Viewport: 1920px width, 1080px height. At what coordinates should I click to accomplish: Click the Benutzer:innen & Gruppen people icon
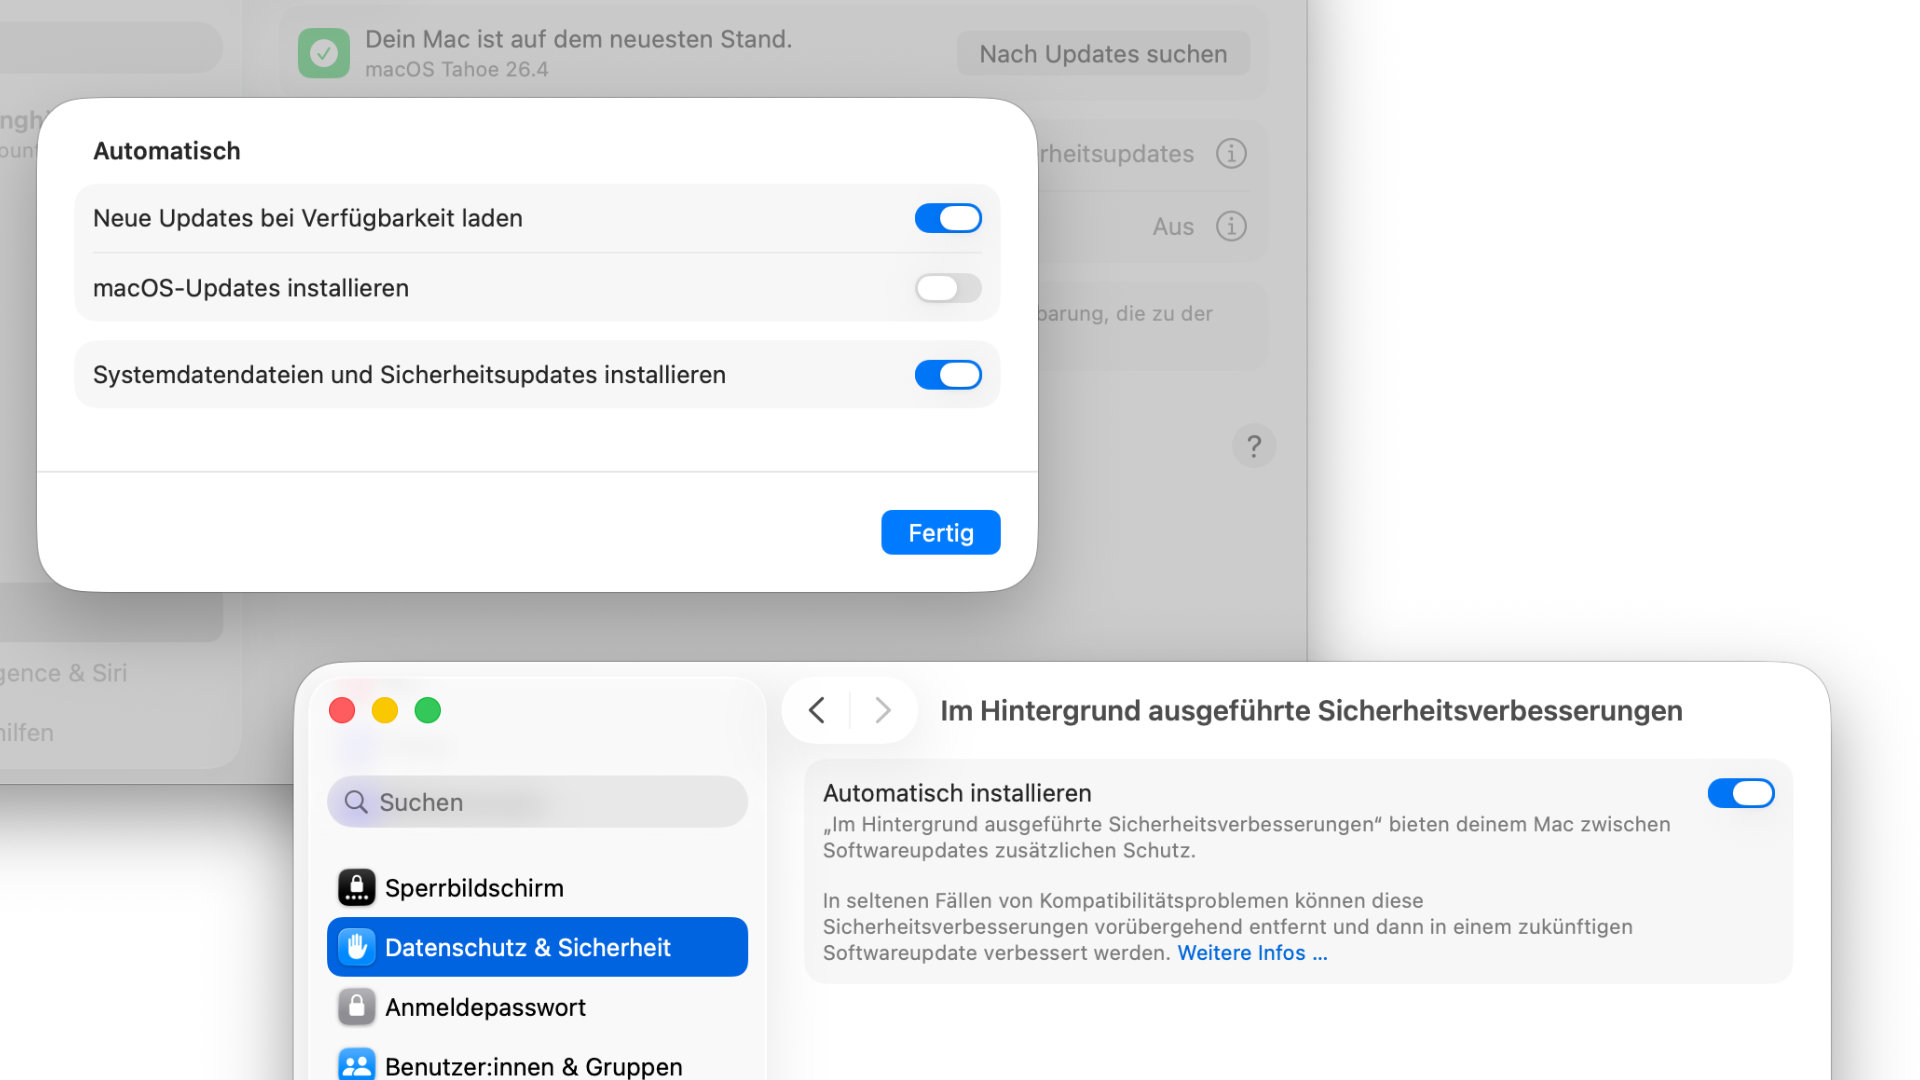[356, 1065]
